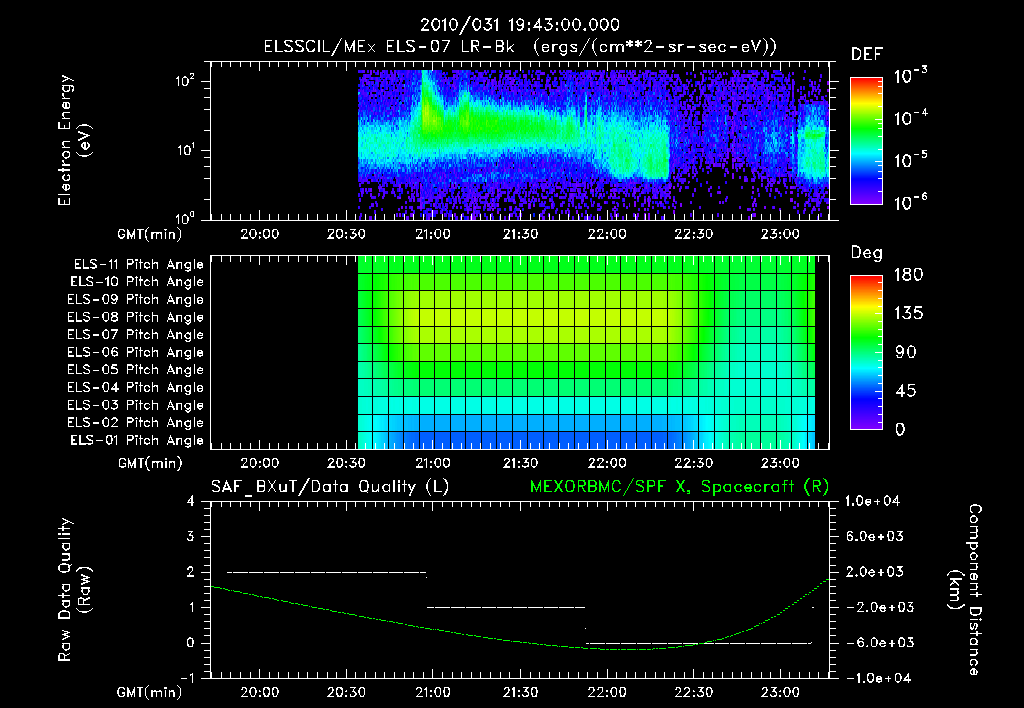Click the 10^2 label on the energy axis
This screenshot has height=708, width=1024.
(185, 81)
